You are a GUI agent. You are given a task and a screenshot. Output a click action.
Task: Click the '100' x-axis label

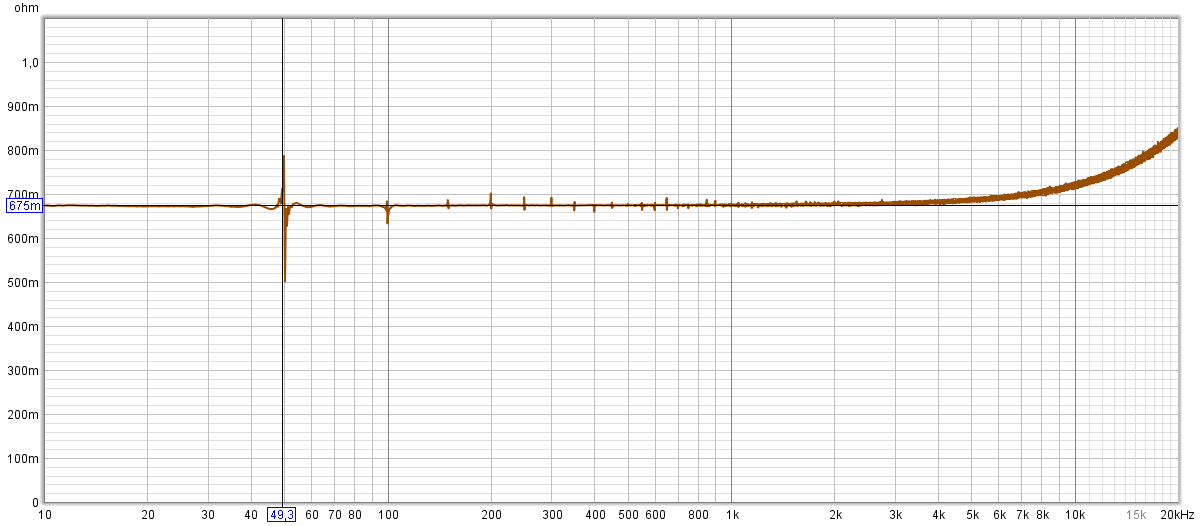tap(388, 515)
